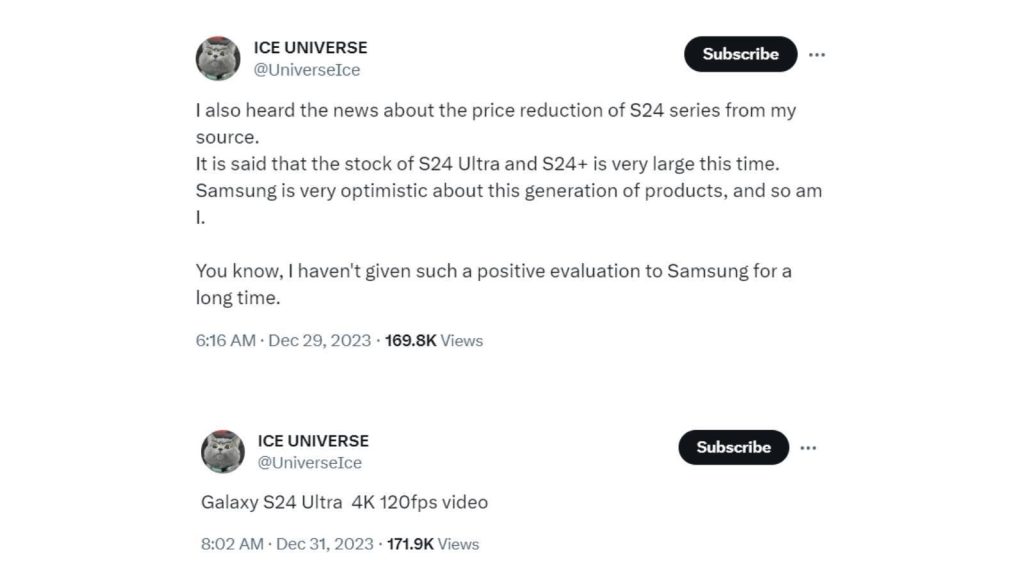Screen dimensions: 1024x576
Task: Click the cat avatar on the price reduction tweet
Action: (218, 58)
